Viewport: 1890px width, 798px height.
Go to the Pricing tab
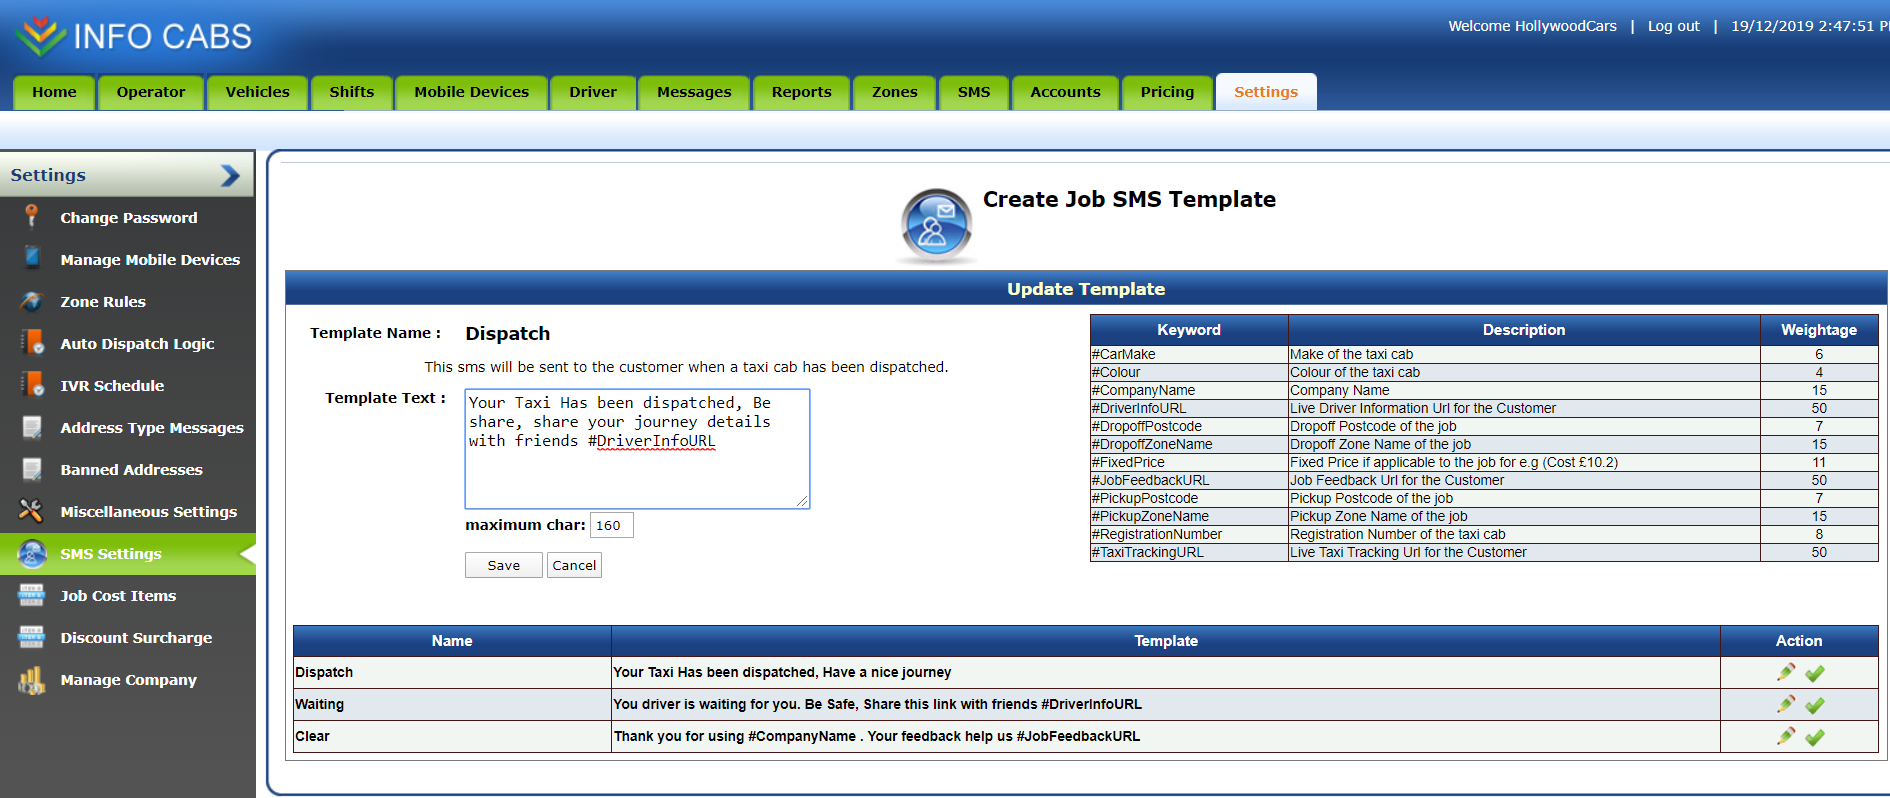pos(1167,92)
